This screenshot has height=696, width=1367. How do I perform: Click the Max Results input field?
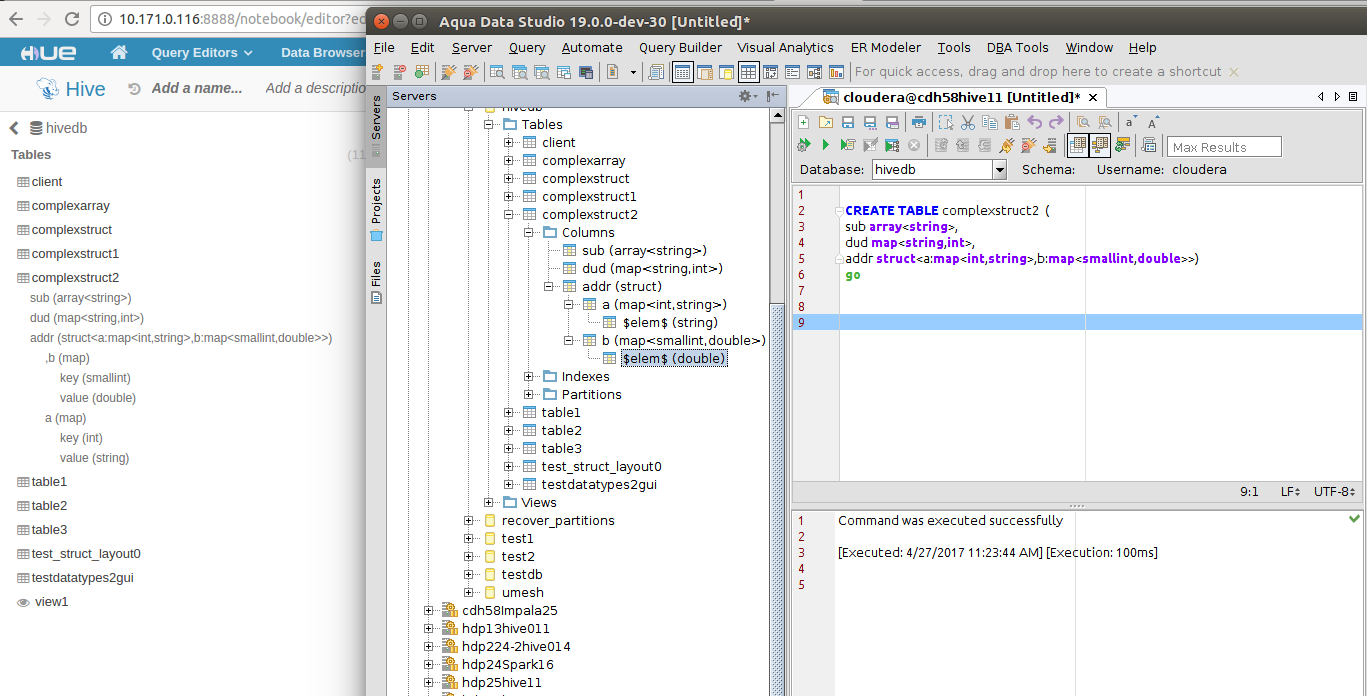click(x=1224, y=147)
